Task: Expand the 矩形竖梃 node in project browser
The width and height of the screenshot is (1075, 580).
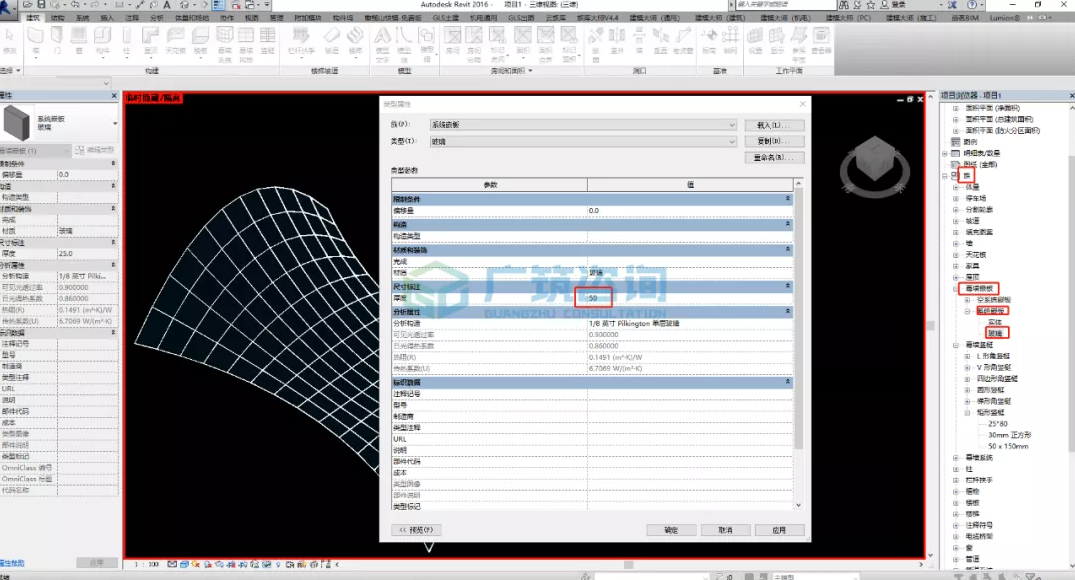Action: pyautogui.click(x=967, y=413)
